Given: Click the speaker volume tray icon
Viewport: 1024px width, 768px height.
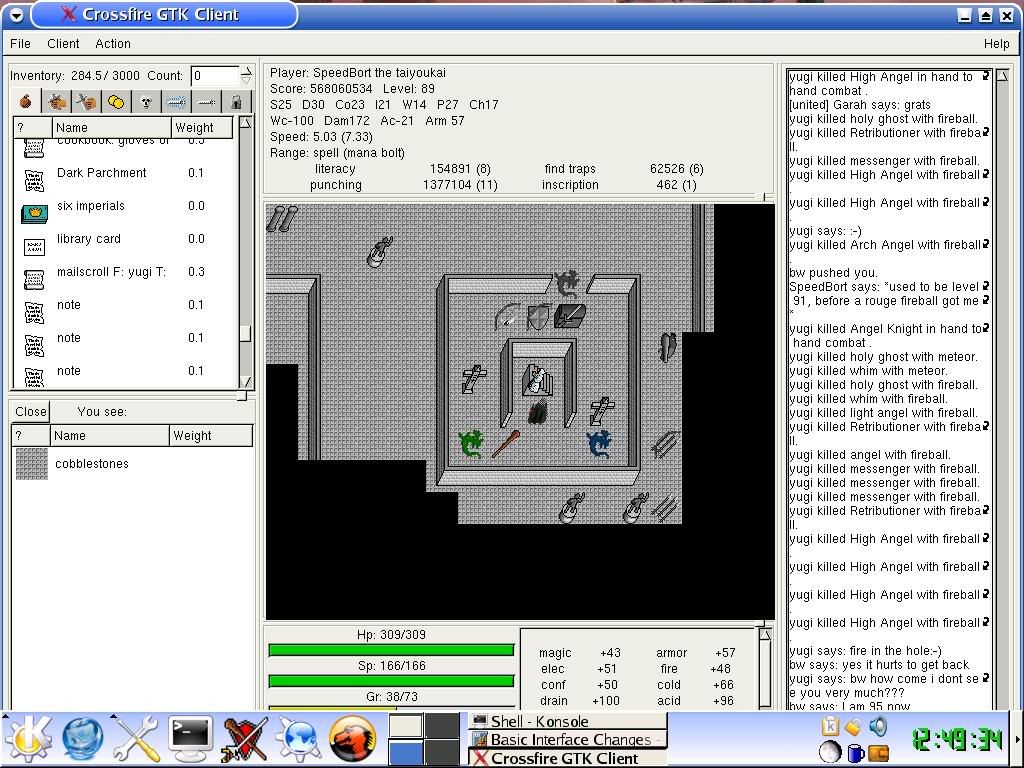Looking at the screenshot, I should click(x=878, y=726).
